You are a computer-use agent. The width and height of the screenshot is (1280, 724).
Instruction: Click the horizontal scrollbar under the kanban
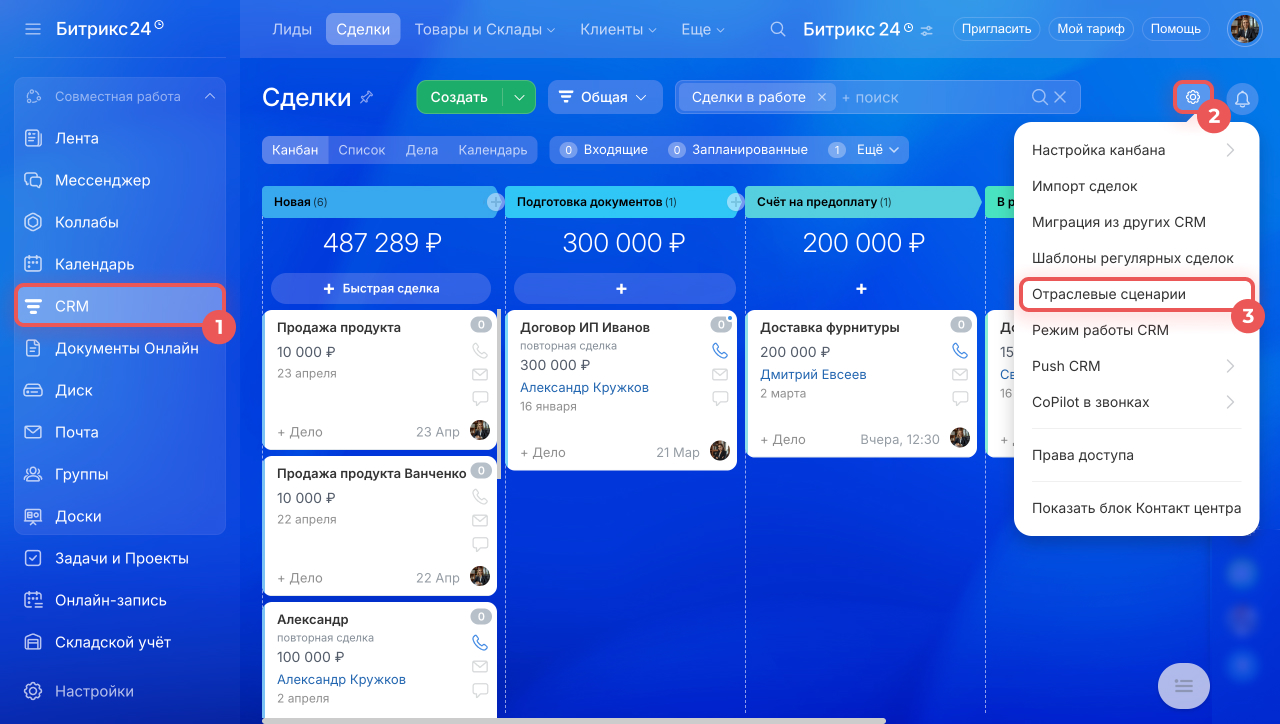click(574, 720)
